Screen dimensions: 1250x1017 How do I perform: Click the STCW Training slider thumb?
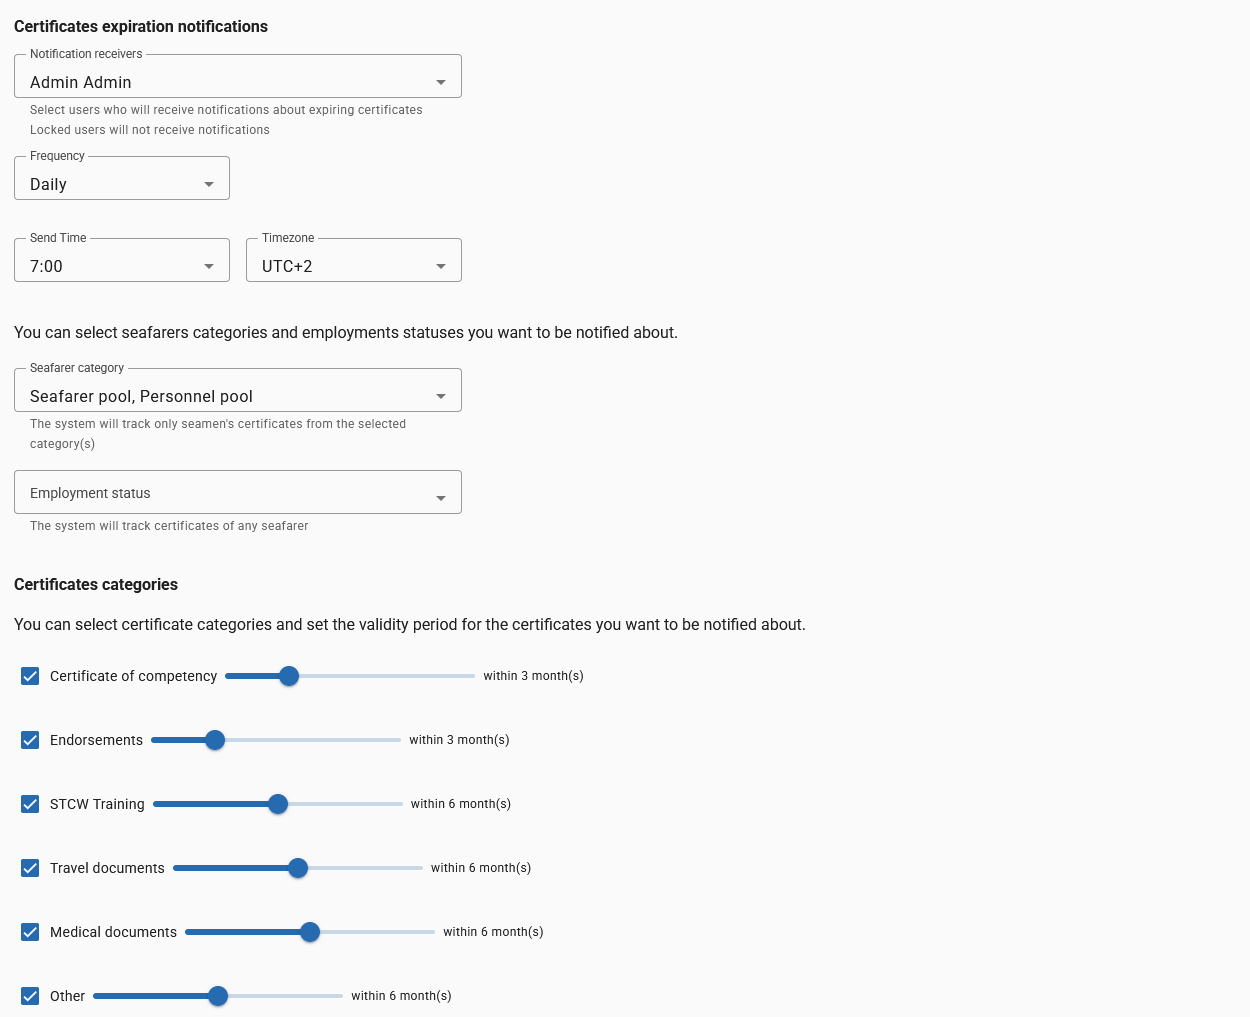[x=277, y=804]
